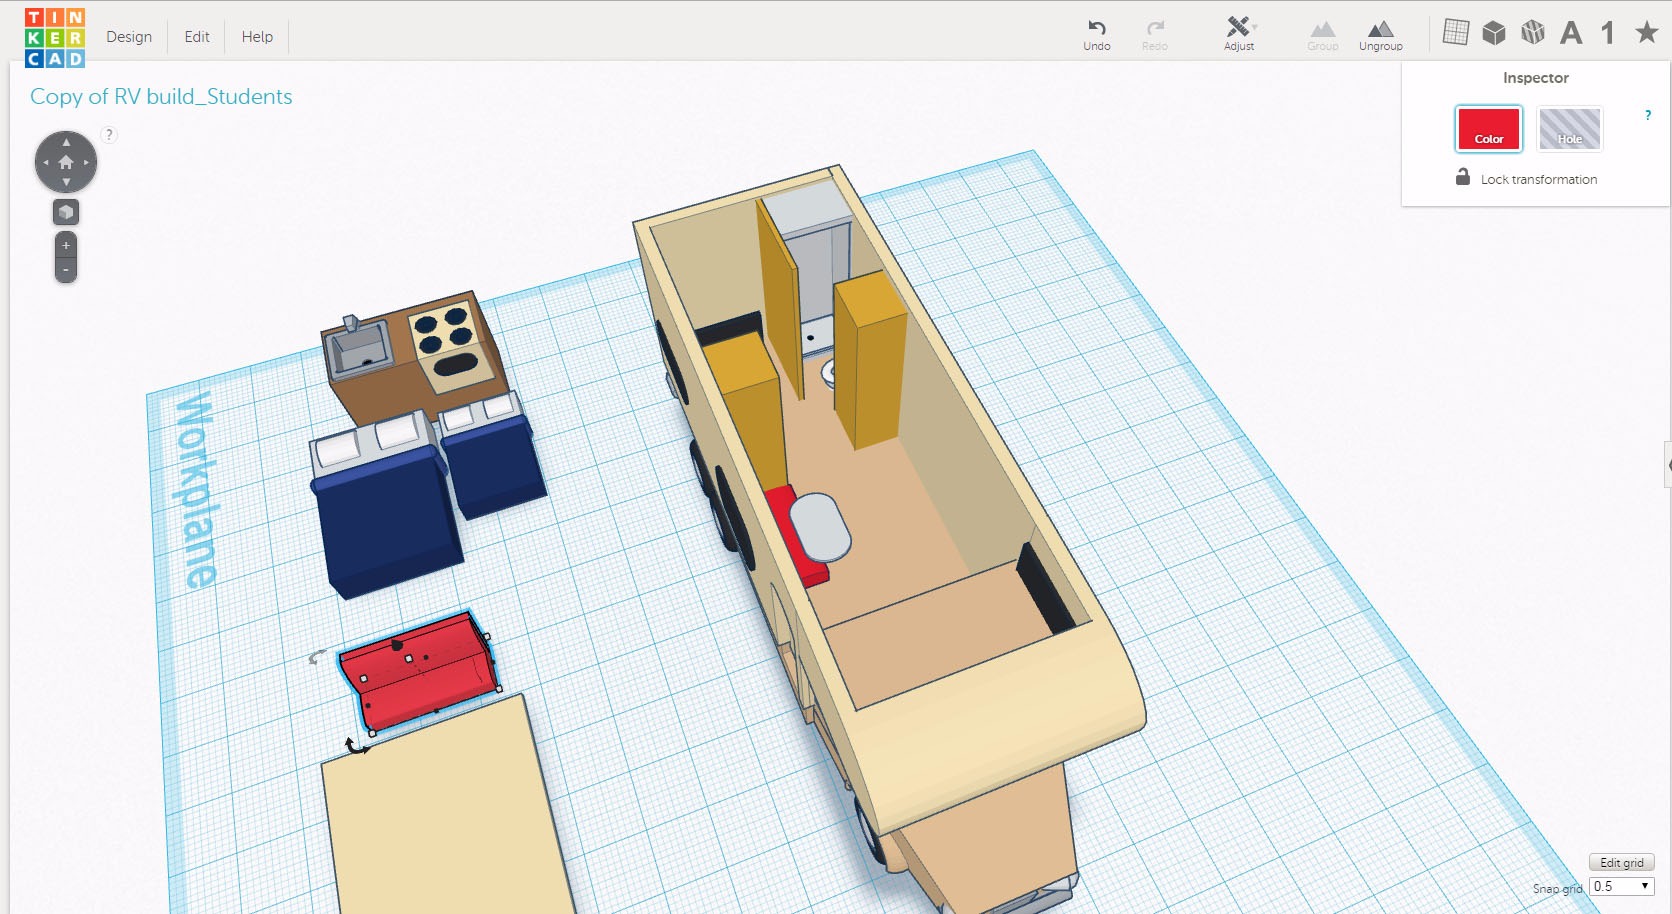This screenshot has height=914, width=1672.
Task: Open the Help menu
Action: click(x=257, y=37)
